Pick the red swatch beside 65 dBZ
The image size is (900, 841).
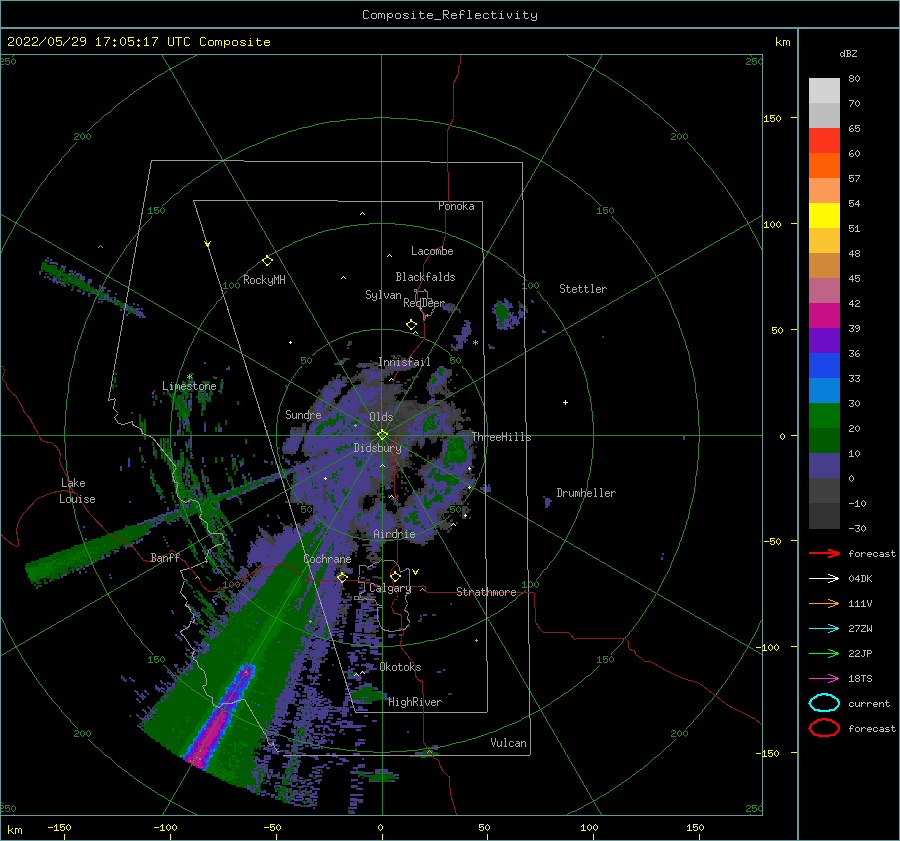coord(824,141)
